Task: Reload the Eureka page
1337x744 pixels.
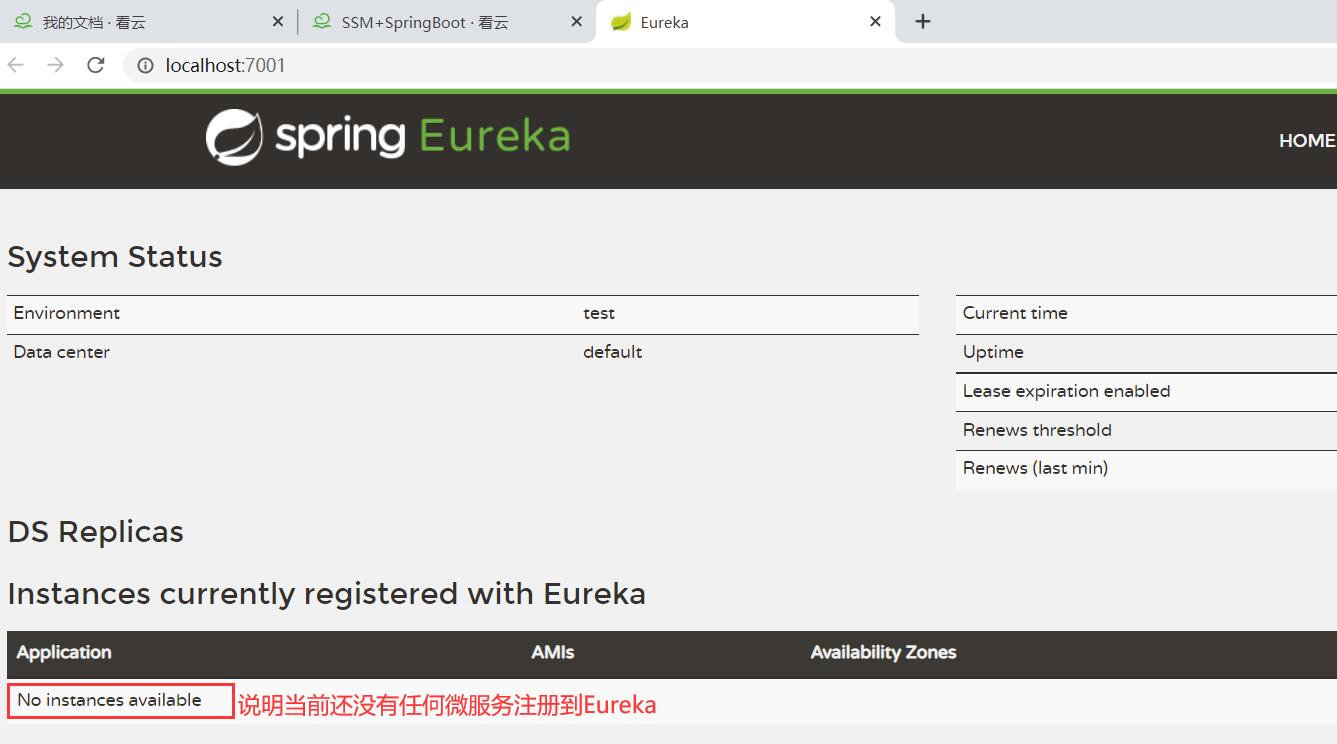Action: [95, 65]
